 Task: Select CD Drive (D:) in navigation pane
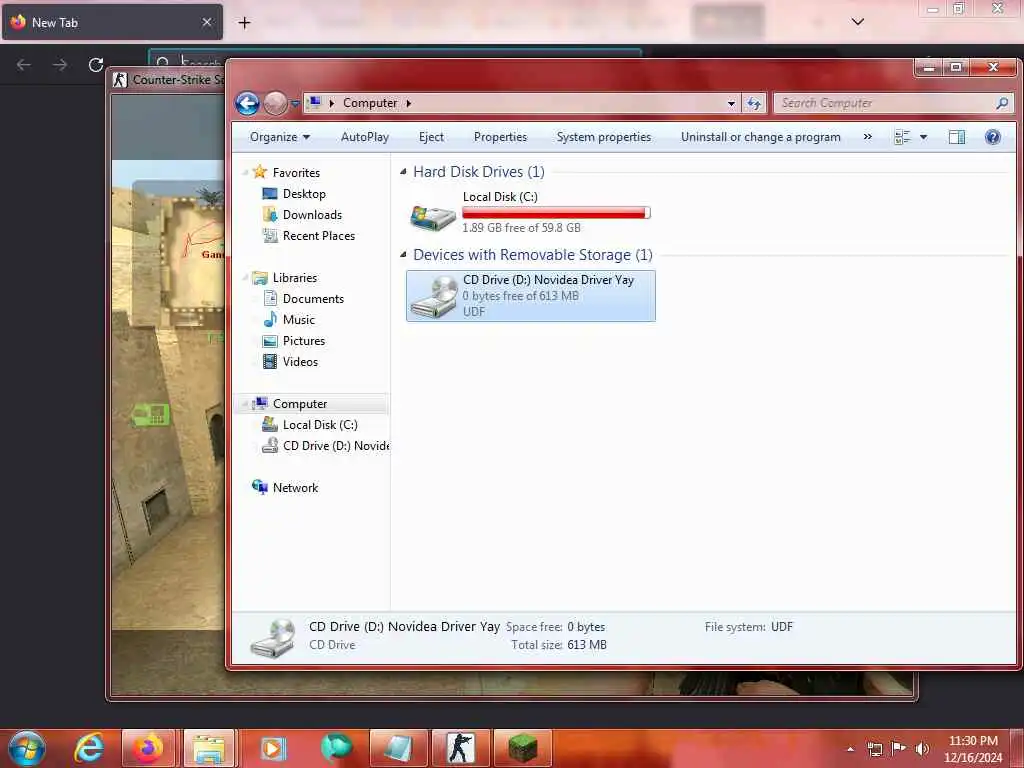(x=336, y=445)
